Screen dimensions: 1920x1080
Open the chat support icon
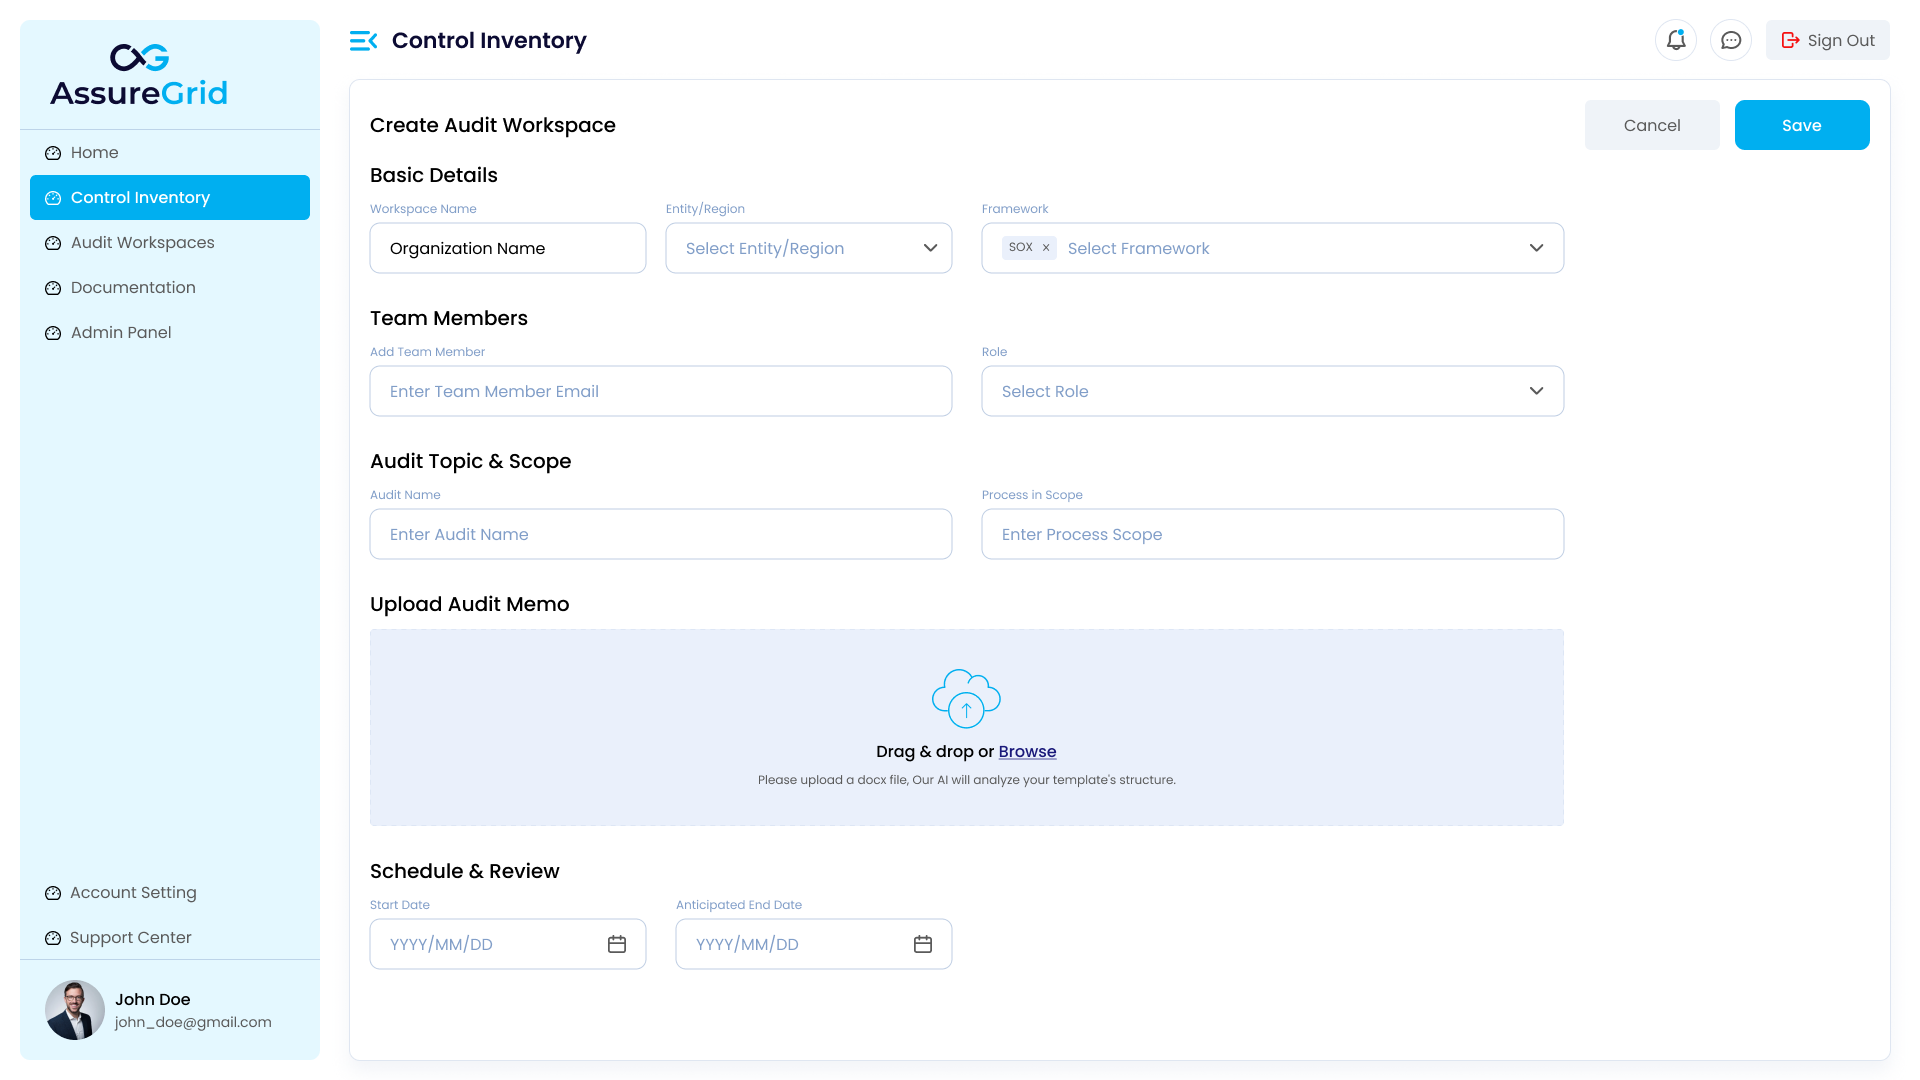coord(1731,40)
